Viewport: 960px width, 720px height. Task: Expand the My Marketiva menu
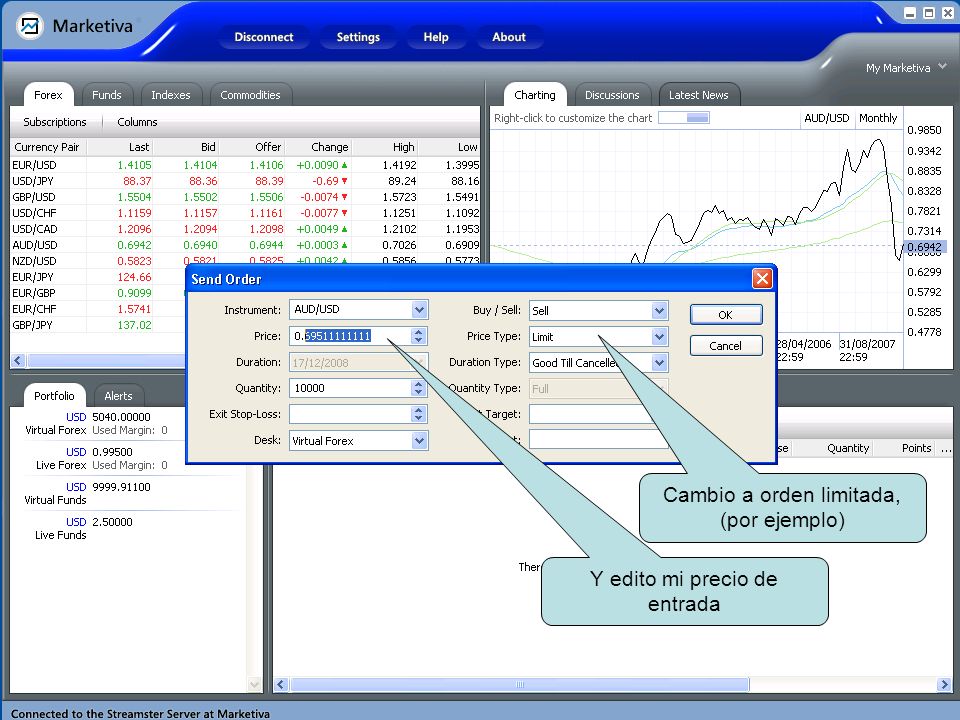click(906, 68)
